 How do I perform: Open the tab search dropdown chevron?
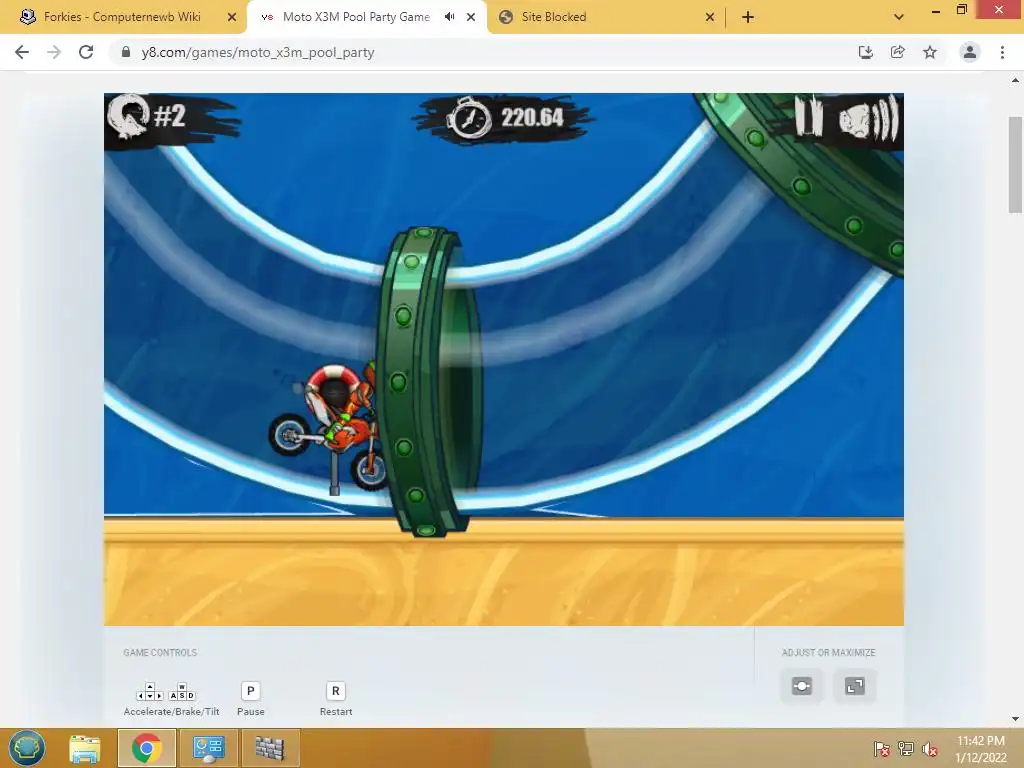click(x=899, y=17)
